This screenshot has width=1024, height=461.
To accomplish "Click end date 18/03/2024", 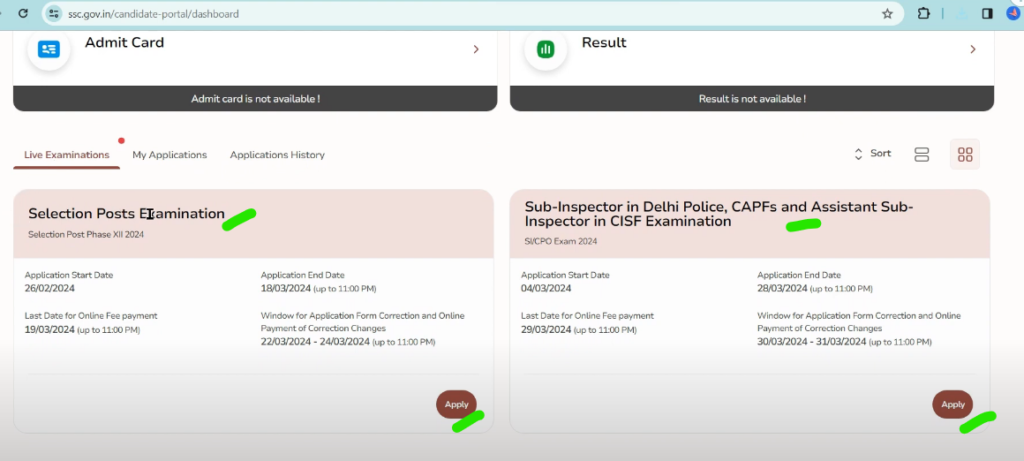I will coord(285,289).
